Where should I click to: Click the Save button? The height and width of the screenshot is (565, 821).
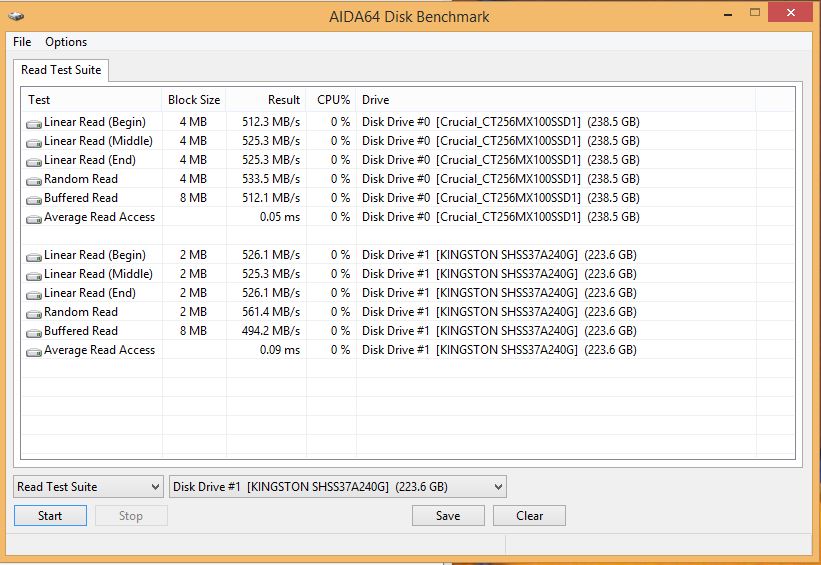448,516
